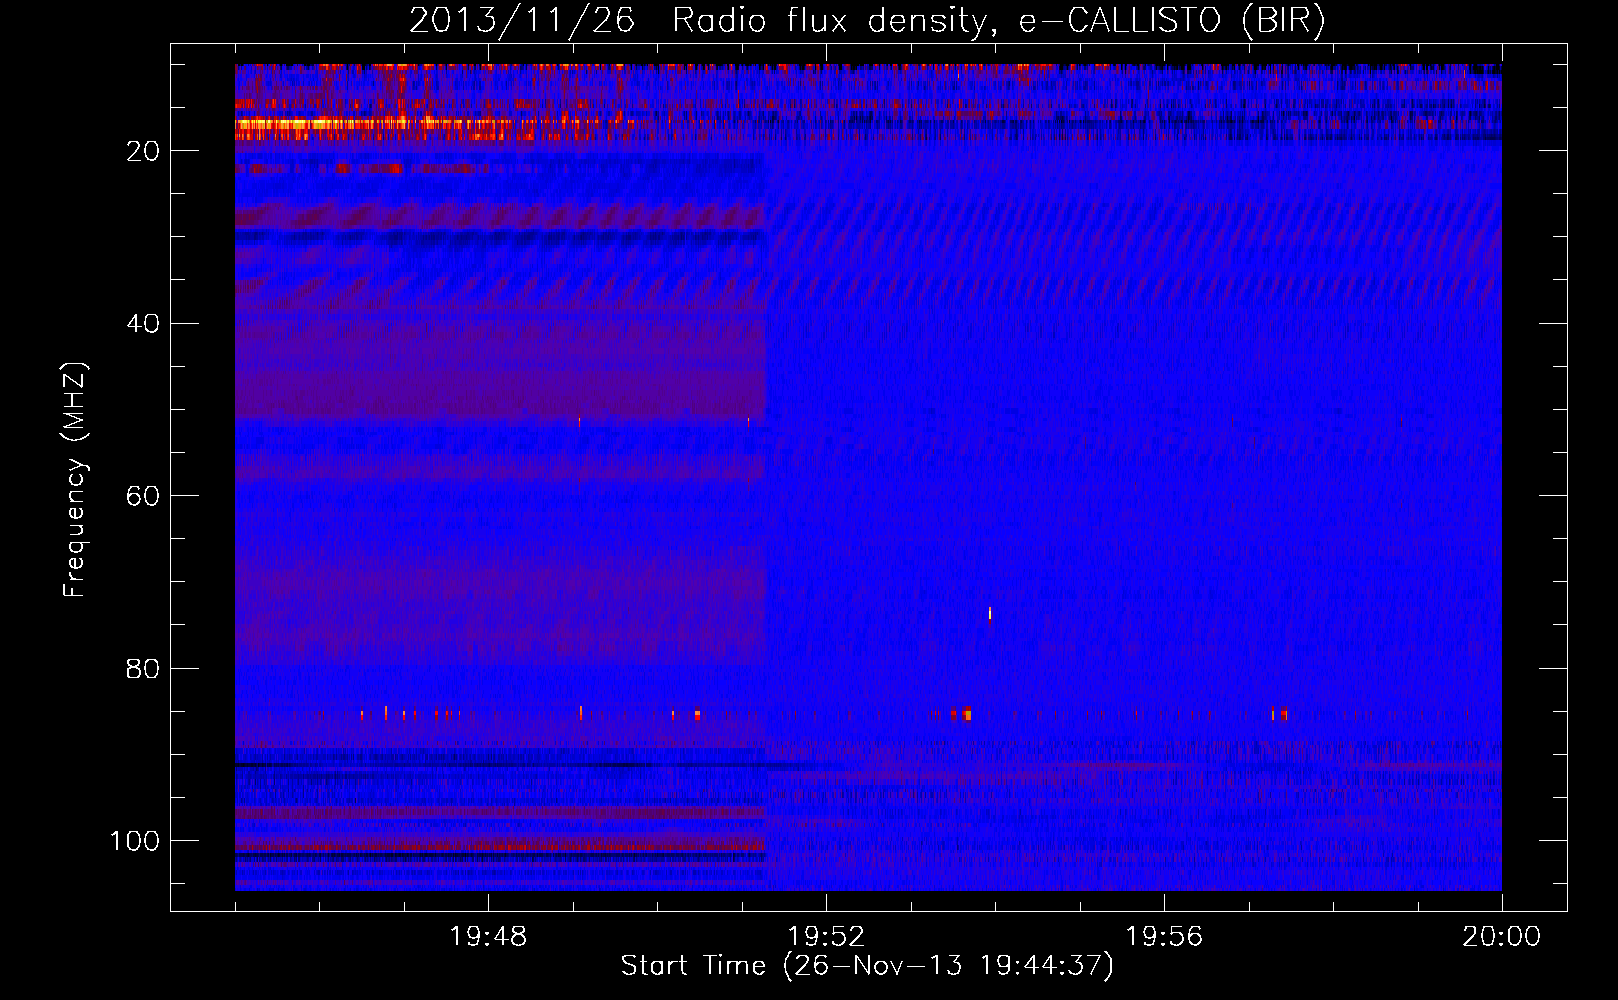Screen dimensions: 1618x1000
Task: Click the 20:00 time tick label
Action: (1502, 937)
